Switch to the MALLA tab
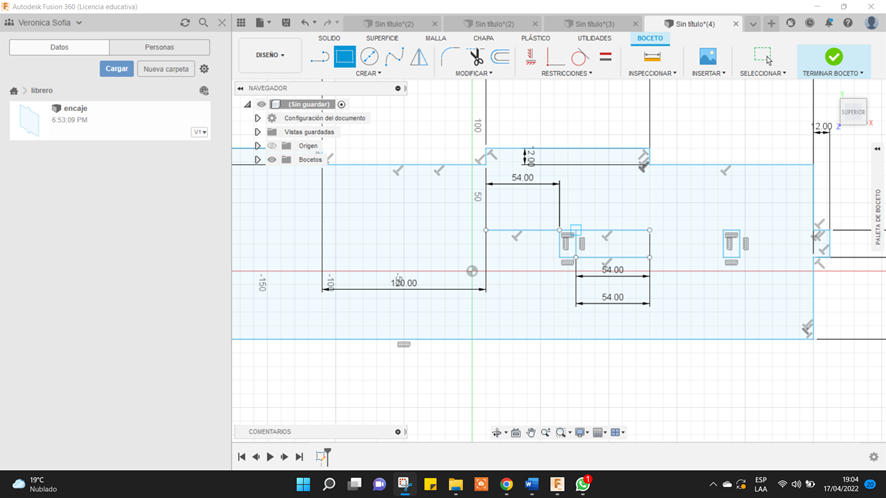Viewport: 886px width, 498px height. point(436,38)
